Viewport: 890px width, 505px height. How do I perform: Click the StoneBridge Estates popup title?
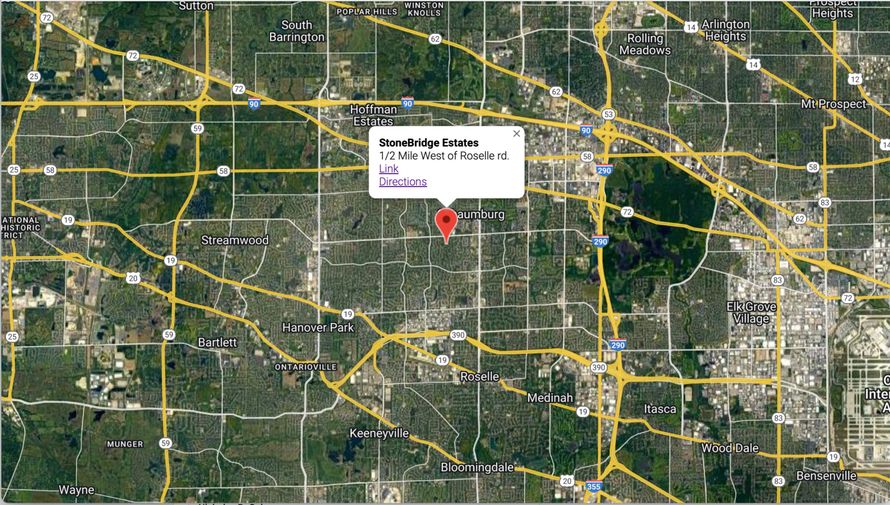click(429, 142)
